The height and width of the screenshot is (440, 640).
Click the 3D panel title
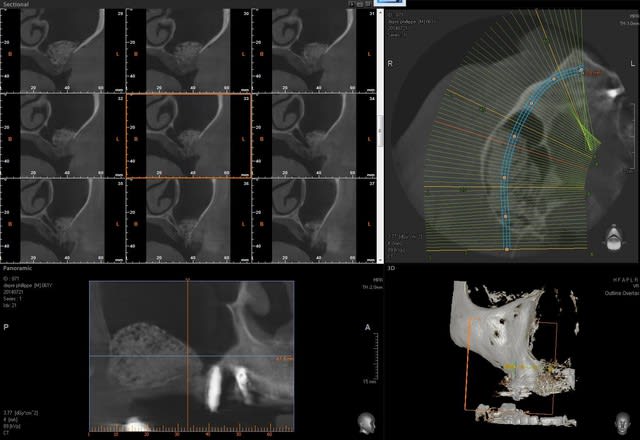[391, 268]
